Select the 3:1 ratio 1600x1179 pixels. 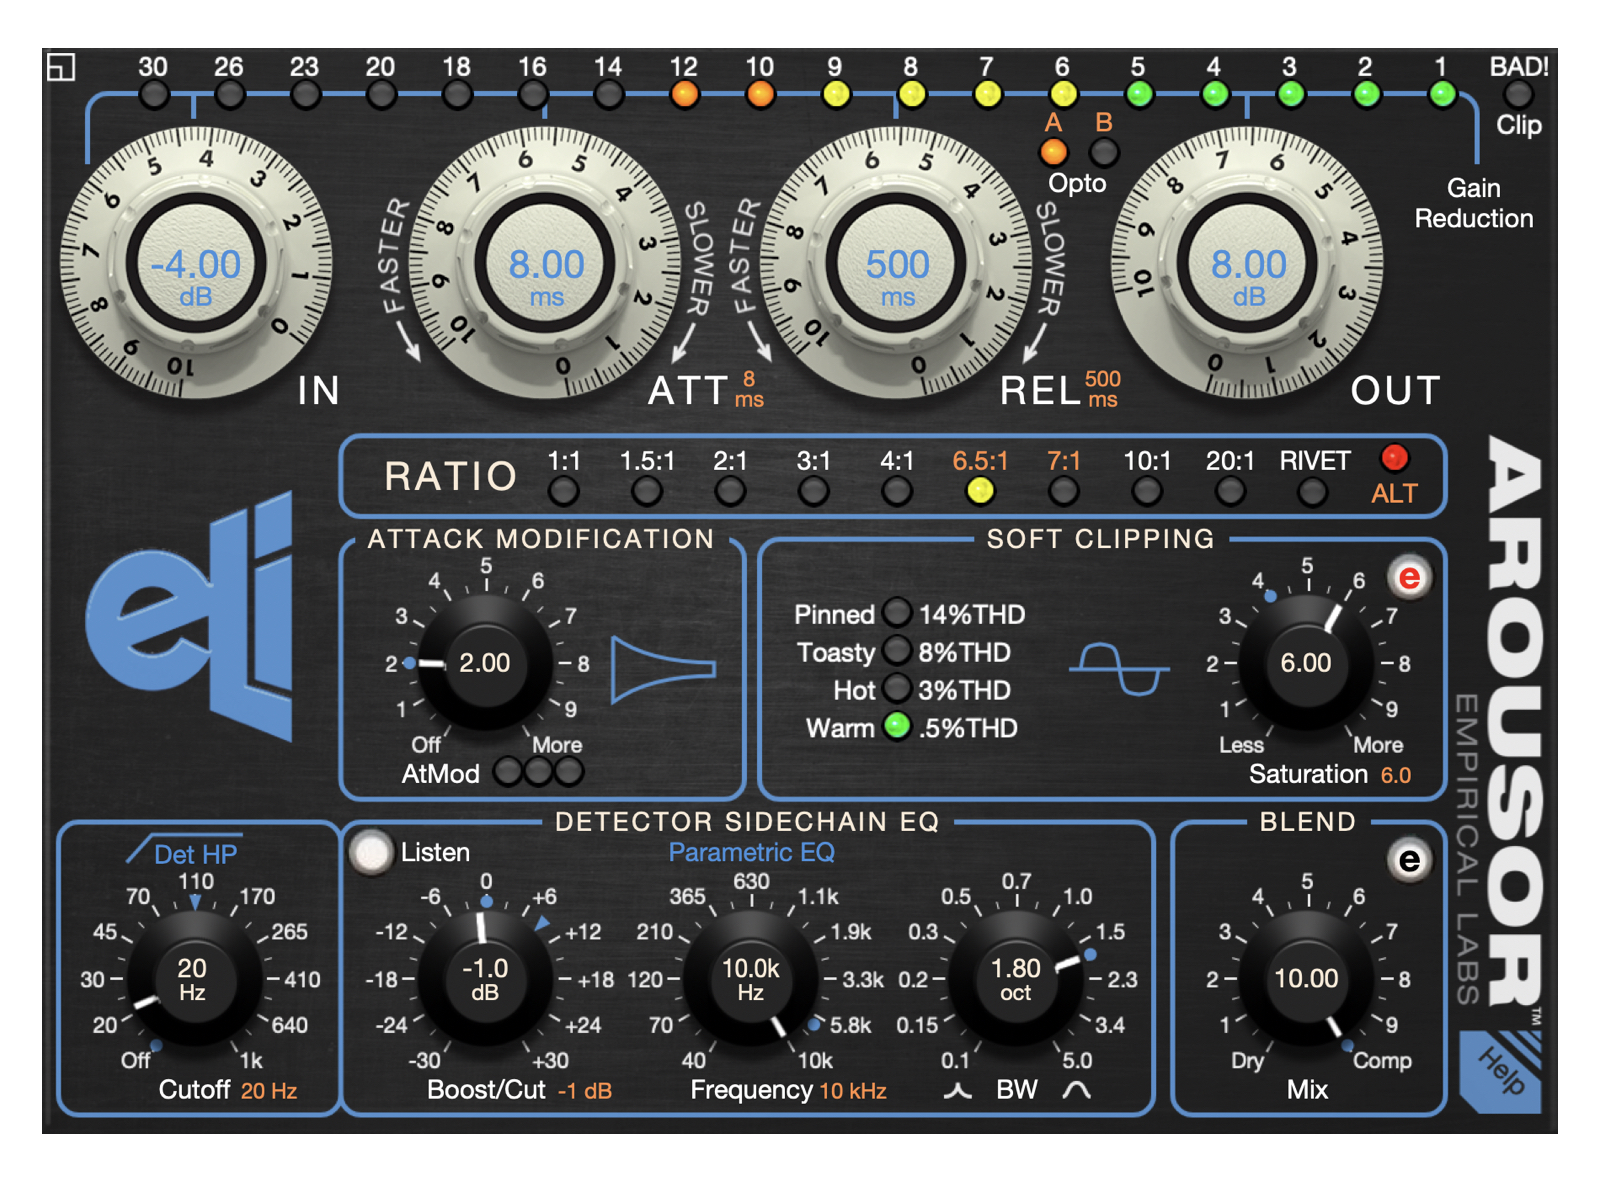coord(813,491)
